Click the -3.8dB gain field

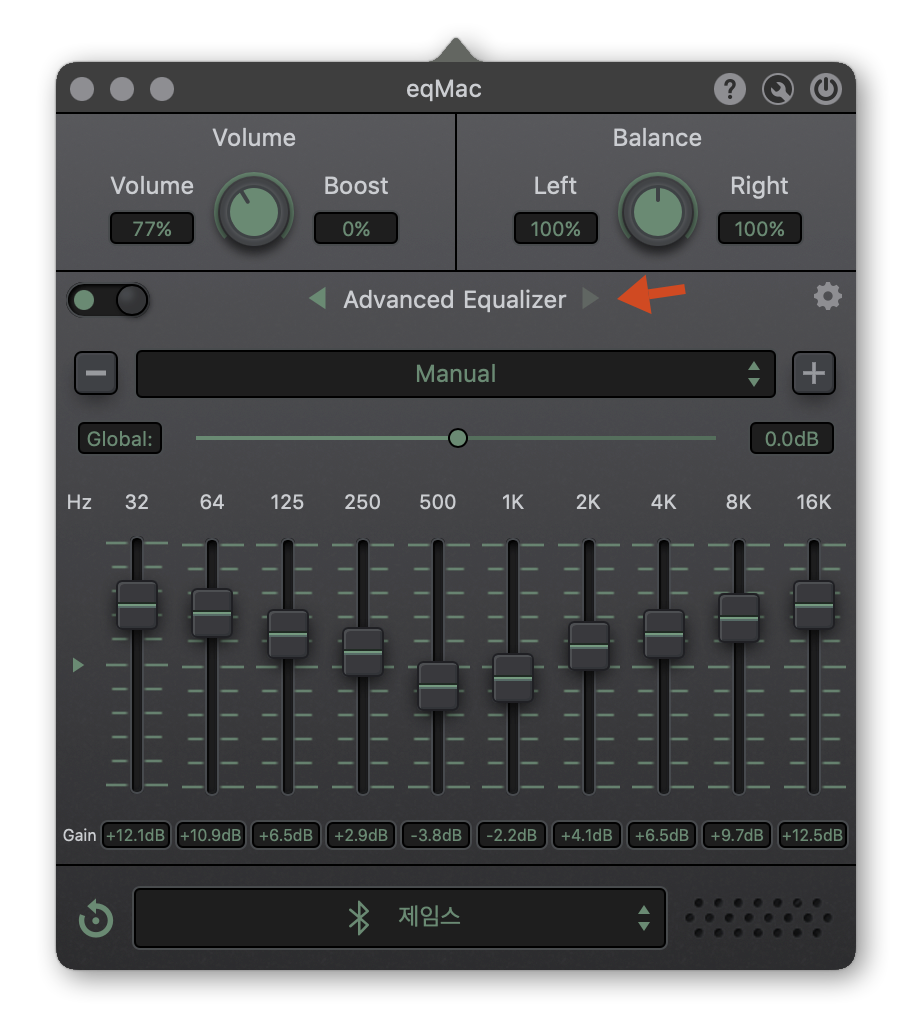pos(436,835)
